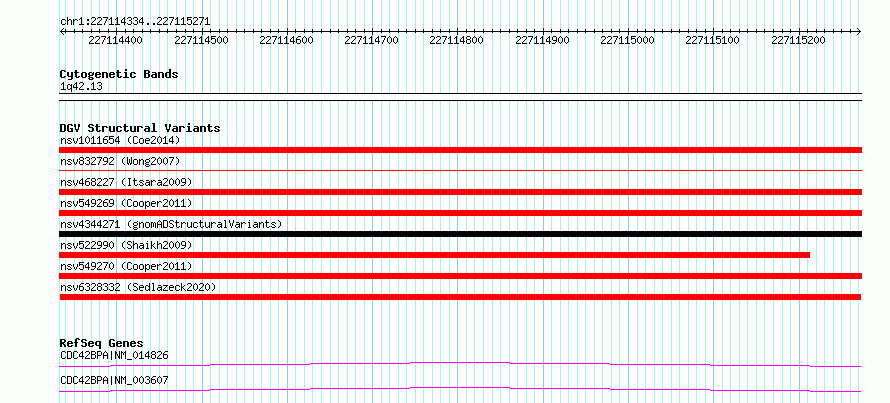
Task: Open variant nsv549269 (Cooper2011) label
Action: tap(126, 203)
